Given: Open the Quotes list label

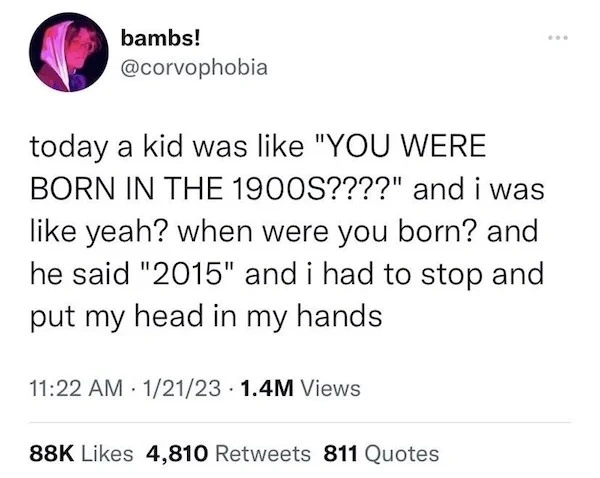Looking at the screenshot, I should point(402,454).
